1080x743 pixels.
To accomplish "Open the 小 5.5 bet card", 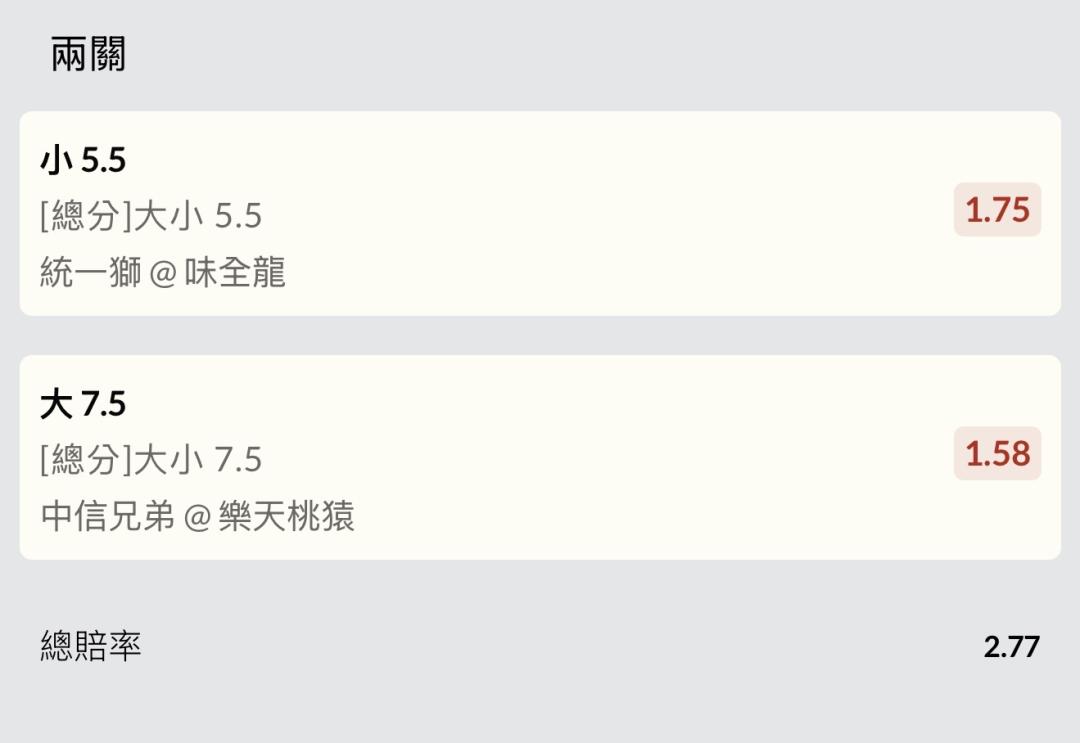I will click(x=540, y=213).
